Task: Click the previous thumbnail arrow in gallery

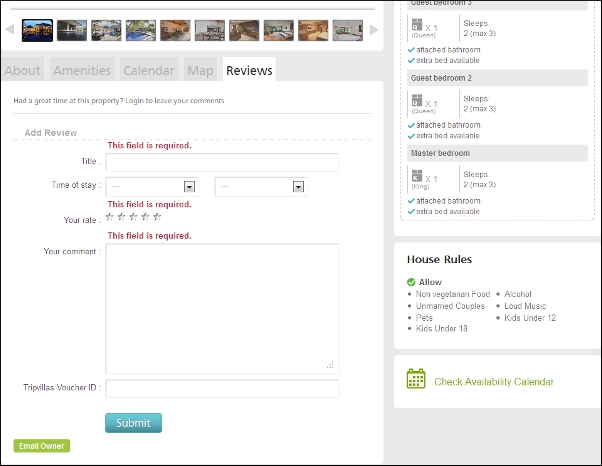Action: (10, 30)
